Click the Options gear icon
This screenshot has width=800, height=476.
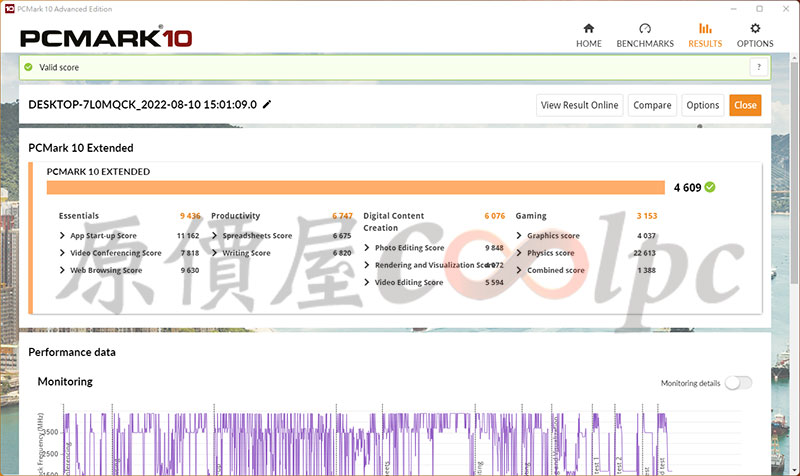pos(755,28)
